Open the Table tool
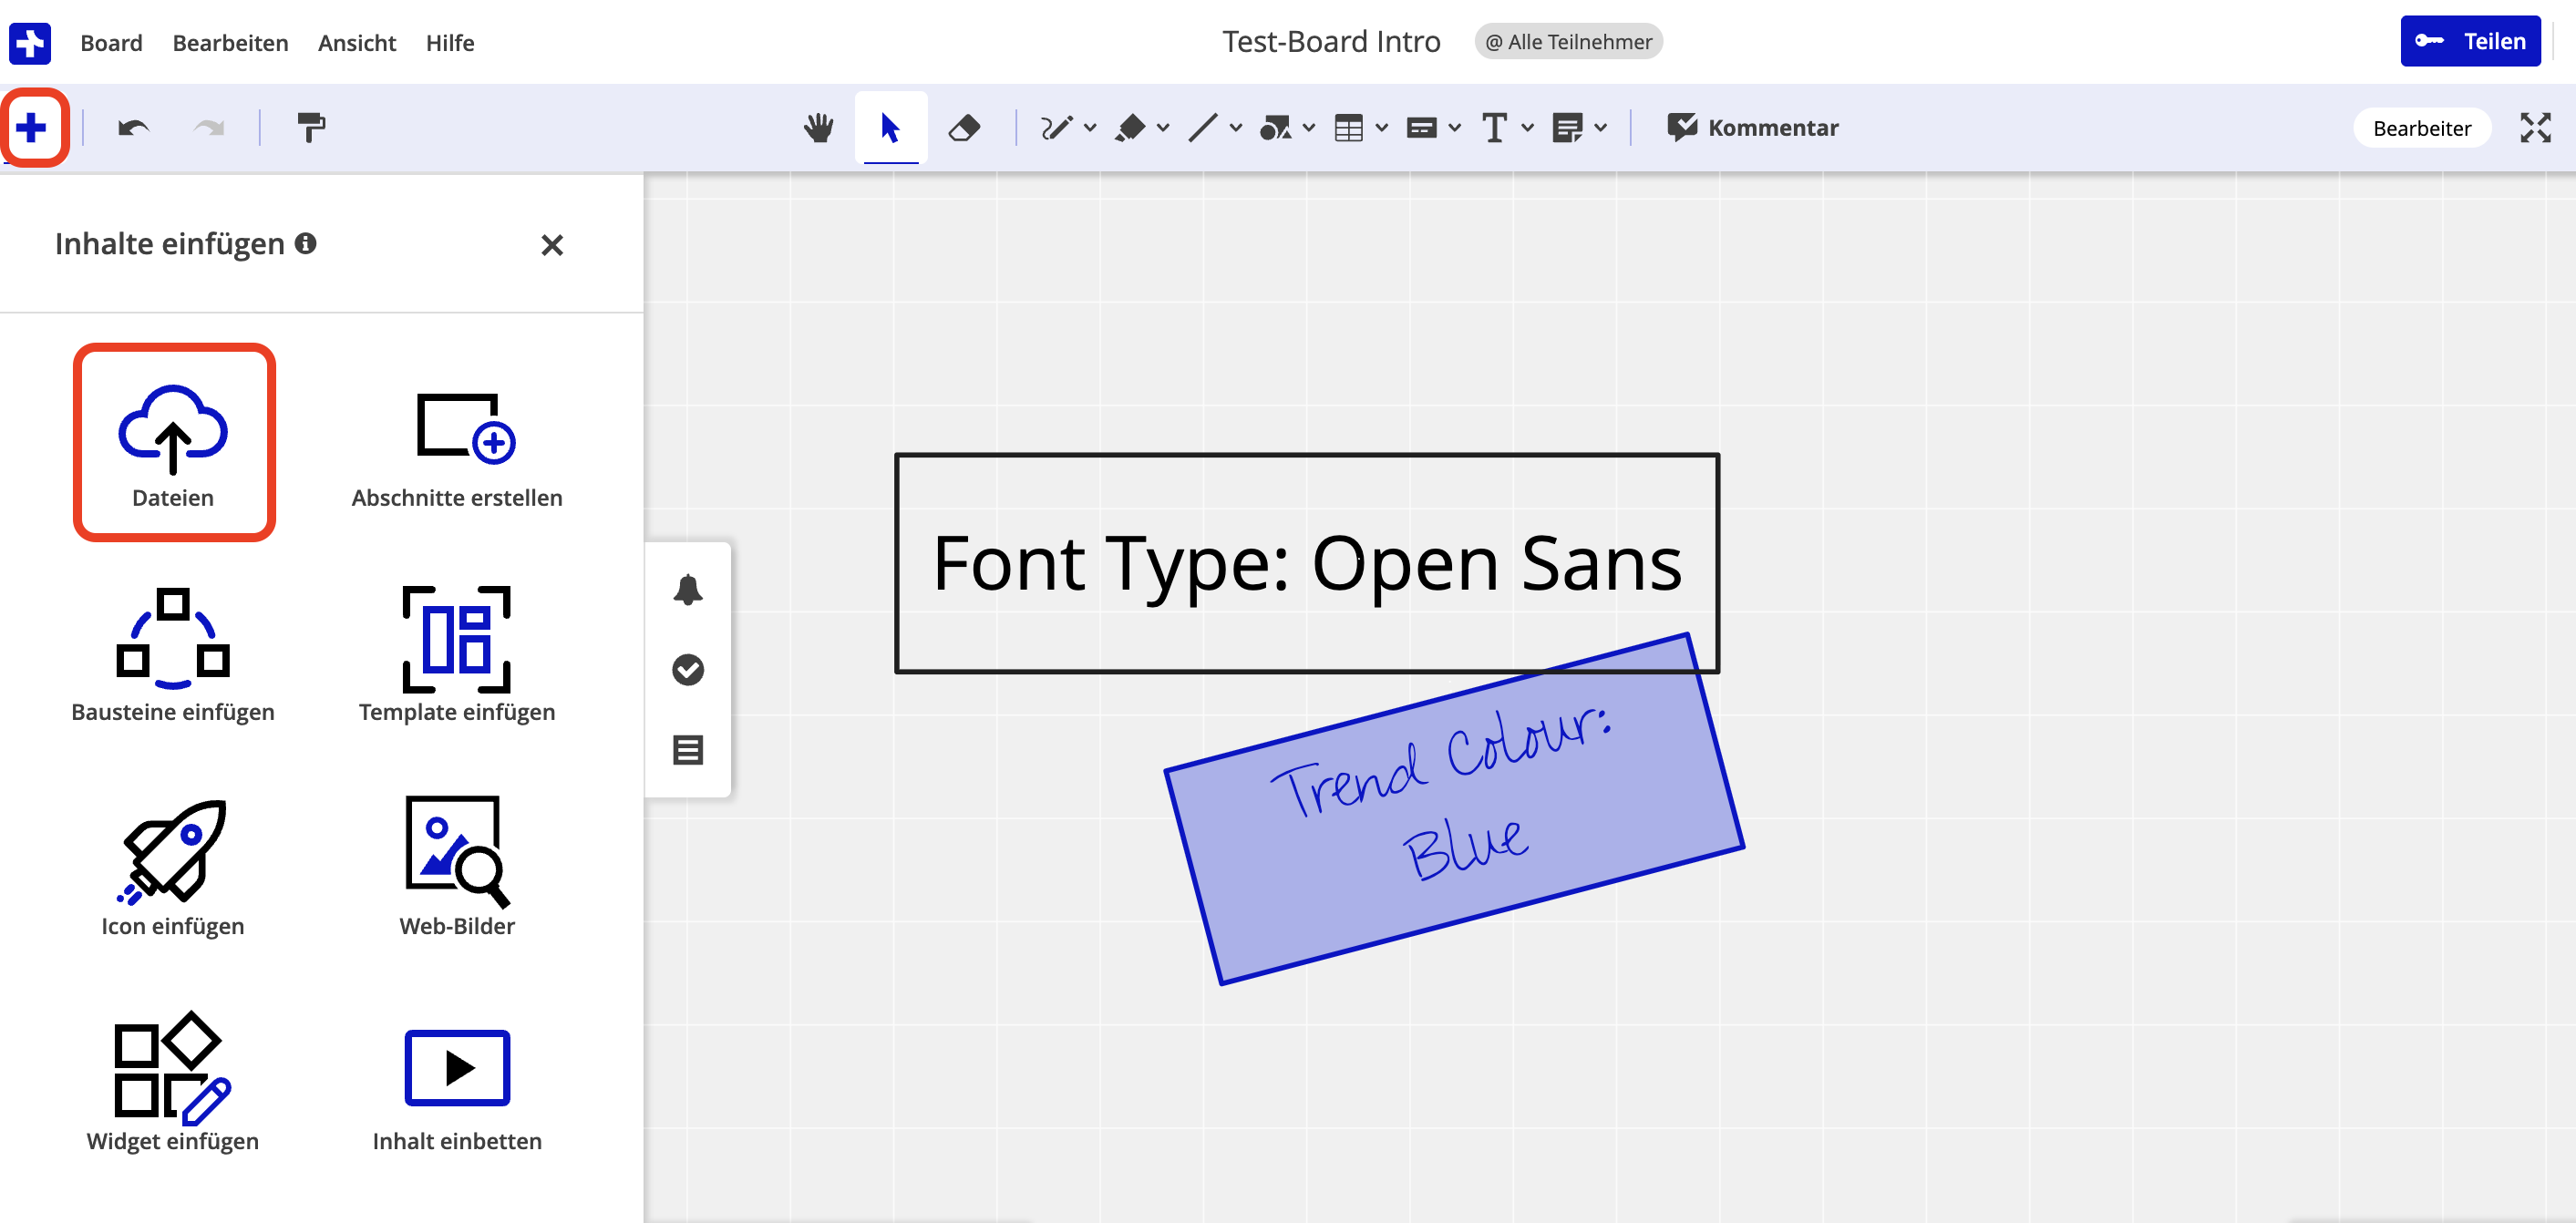This screenshot has height=1223, width=2576. click(x=1350, y=127)
